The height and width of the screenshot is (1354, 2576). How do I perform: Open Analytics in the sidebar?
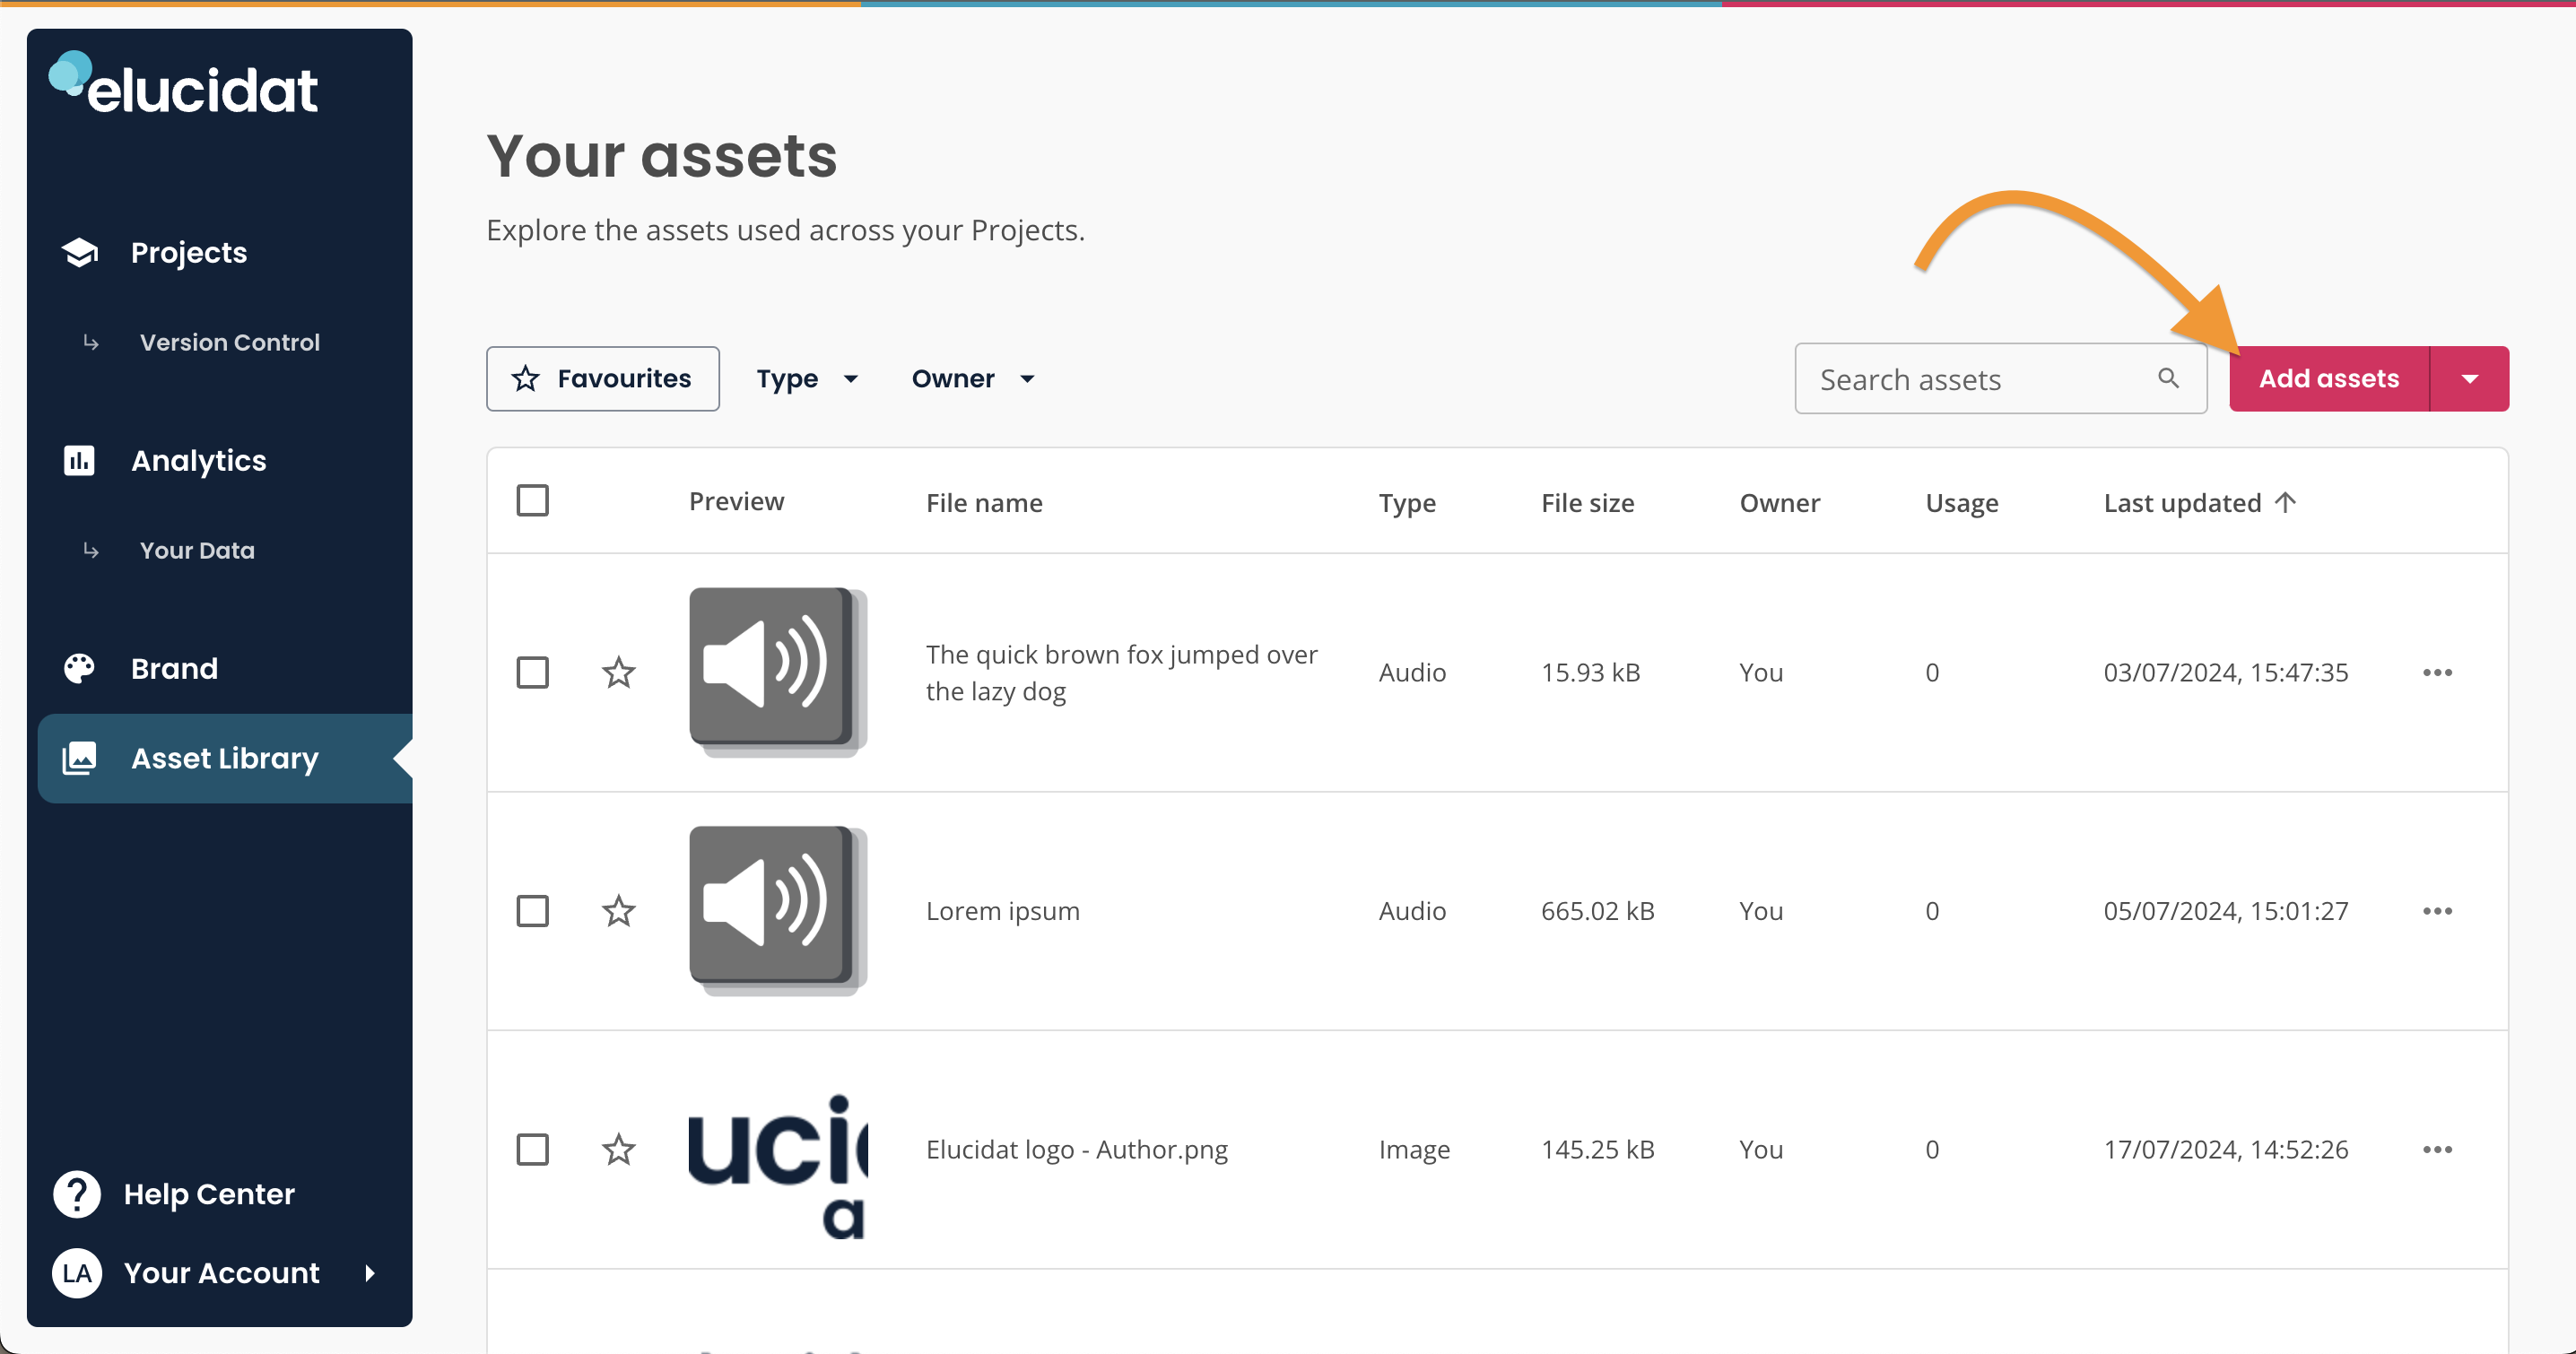tap(199, 460)
